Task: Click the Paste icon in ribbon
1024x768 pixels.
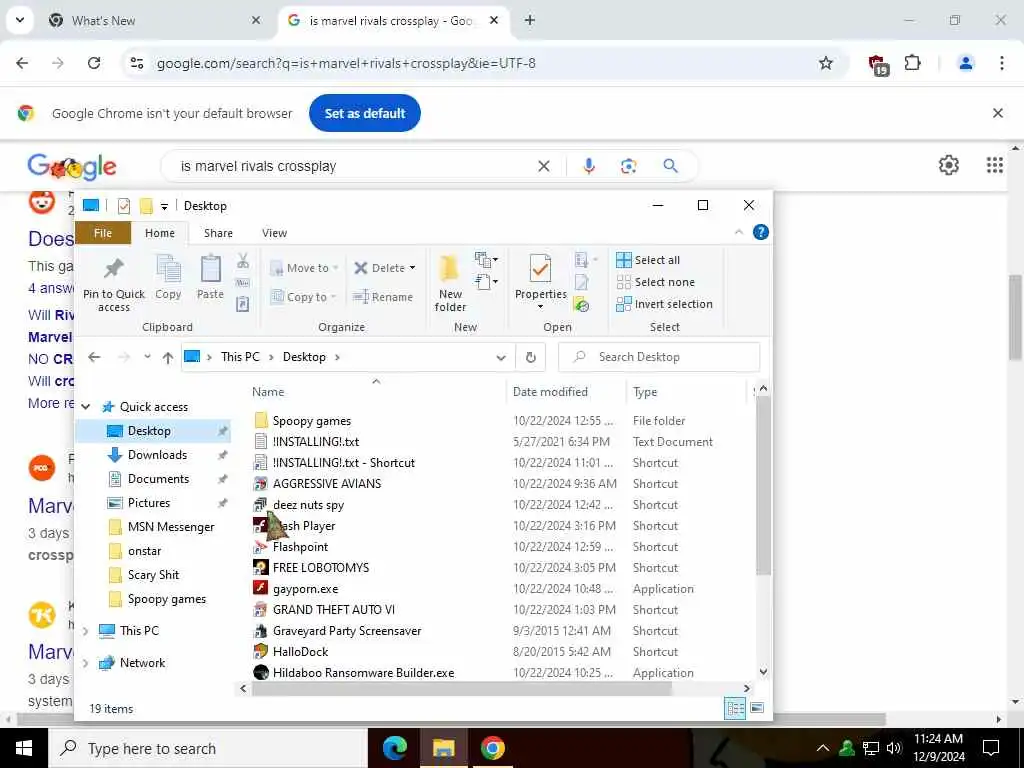Action: [210, 268]
